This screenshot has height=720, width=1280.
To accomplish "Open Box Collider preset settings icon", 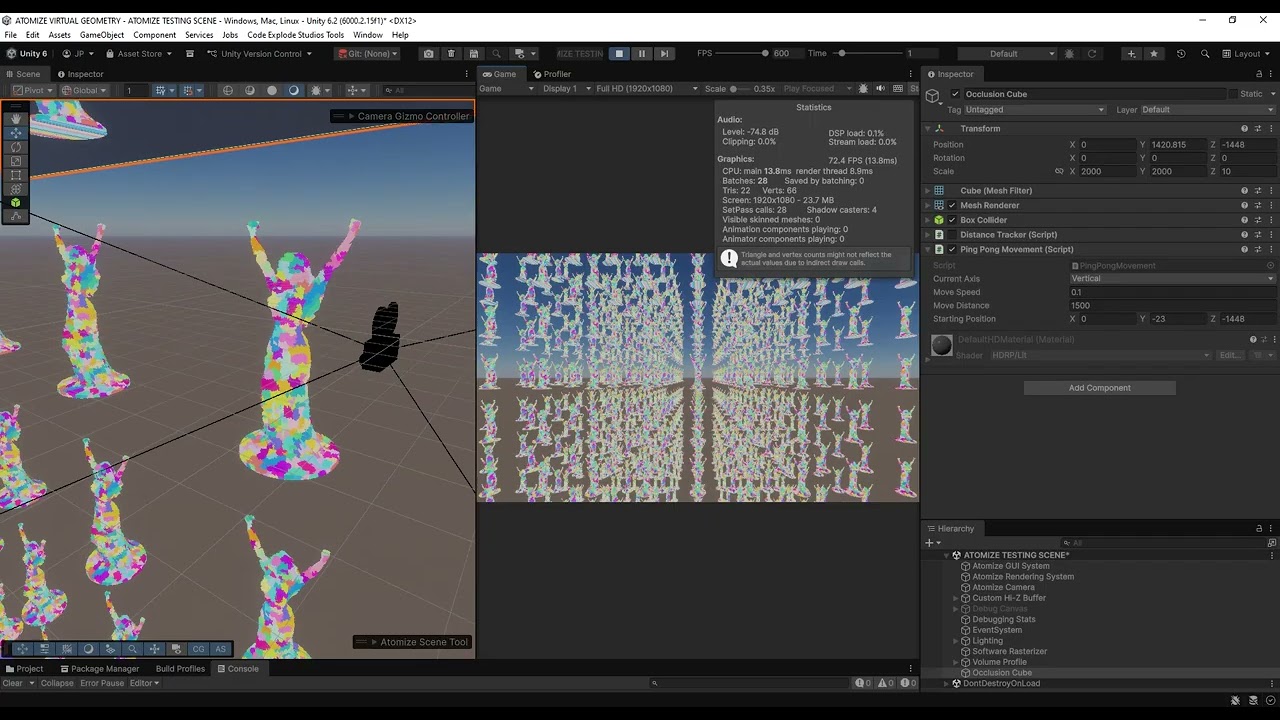I will coord(1258,220).
